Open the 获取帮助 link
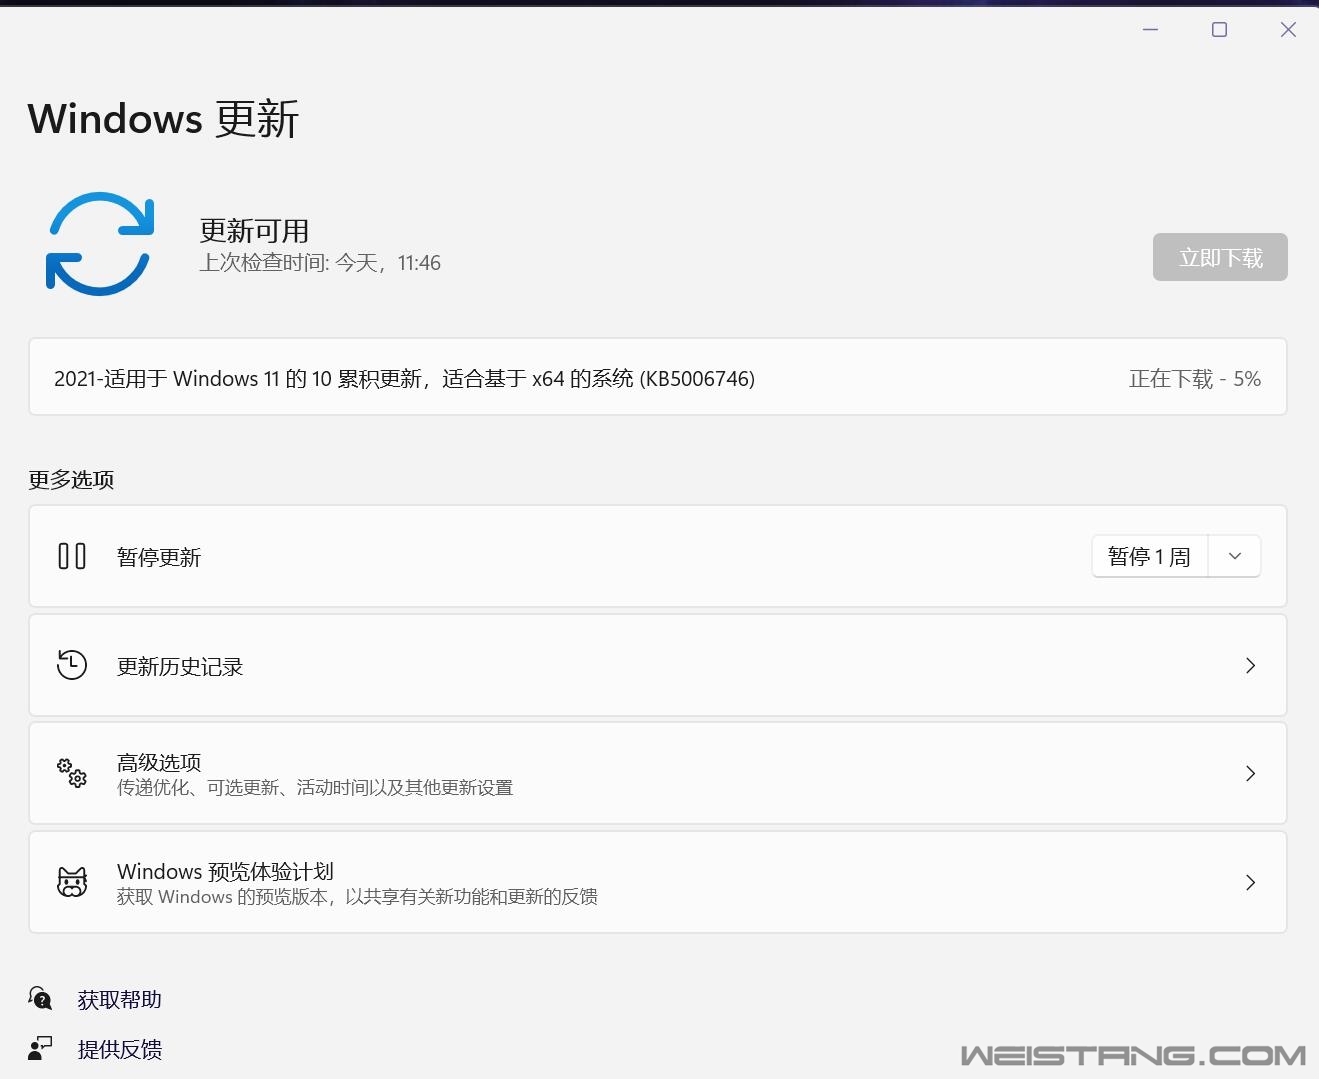 point(120,999)
